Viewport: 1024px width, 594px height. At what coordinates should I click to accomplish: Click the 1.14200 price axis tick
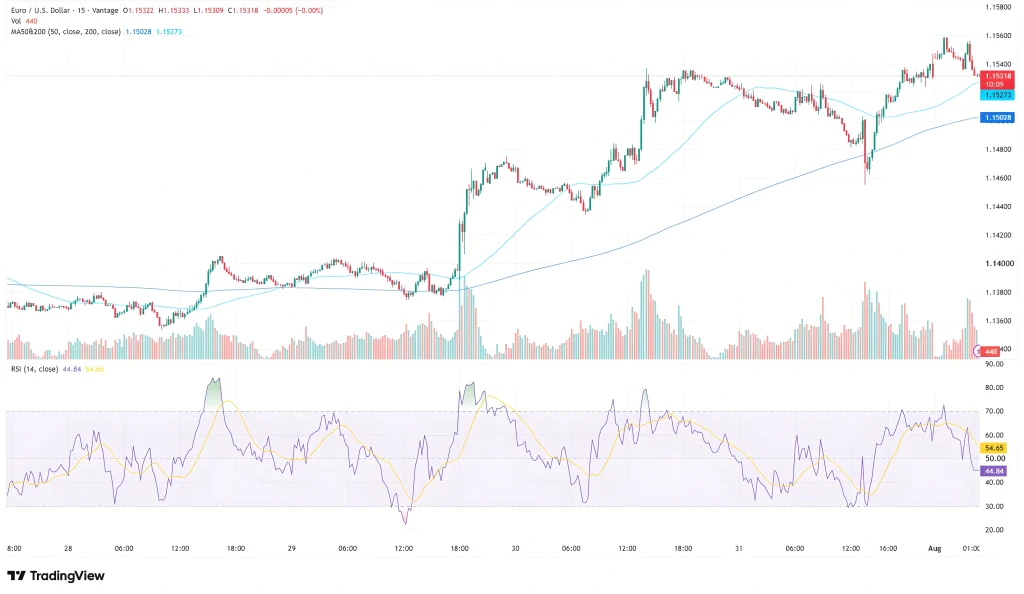[x=999, y=235]
